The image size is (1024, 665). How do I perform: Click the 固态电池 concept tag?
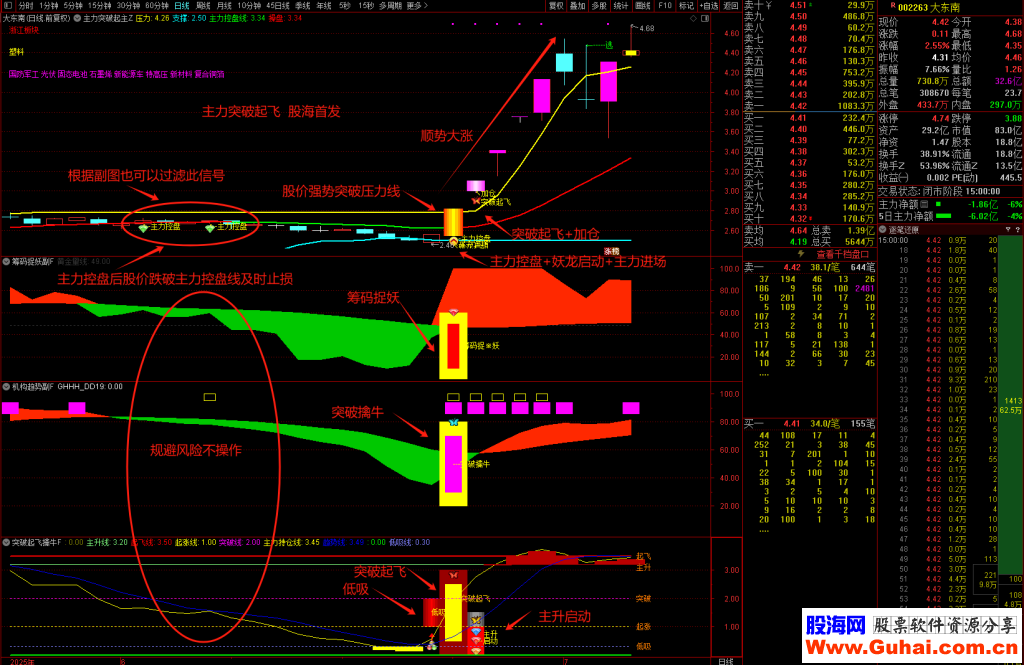point(72,74)
